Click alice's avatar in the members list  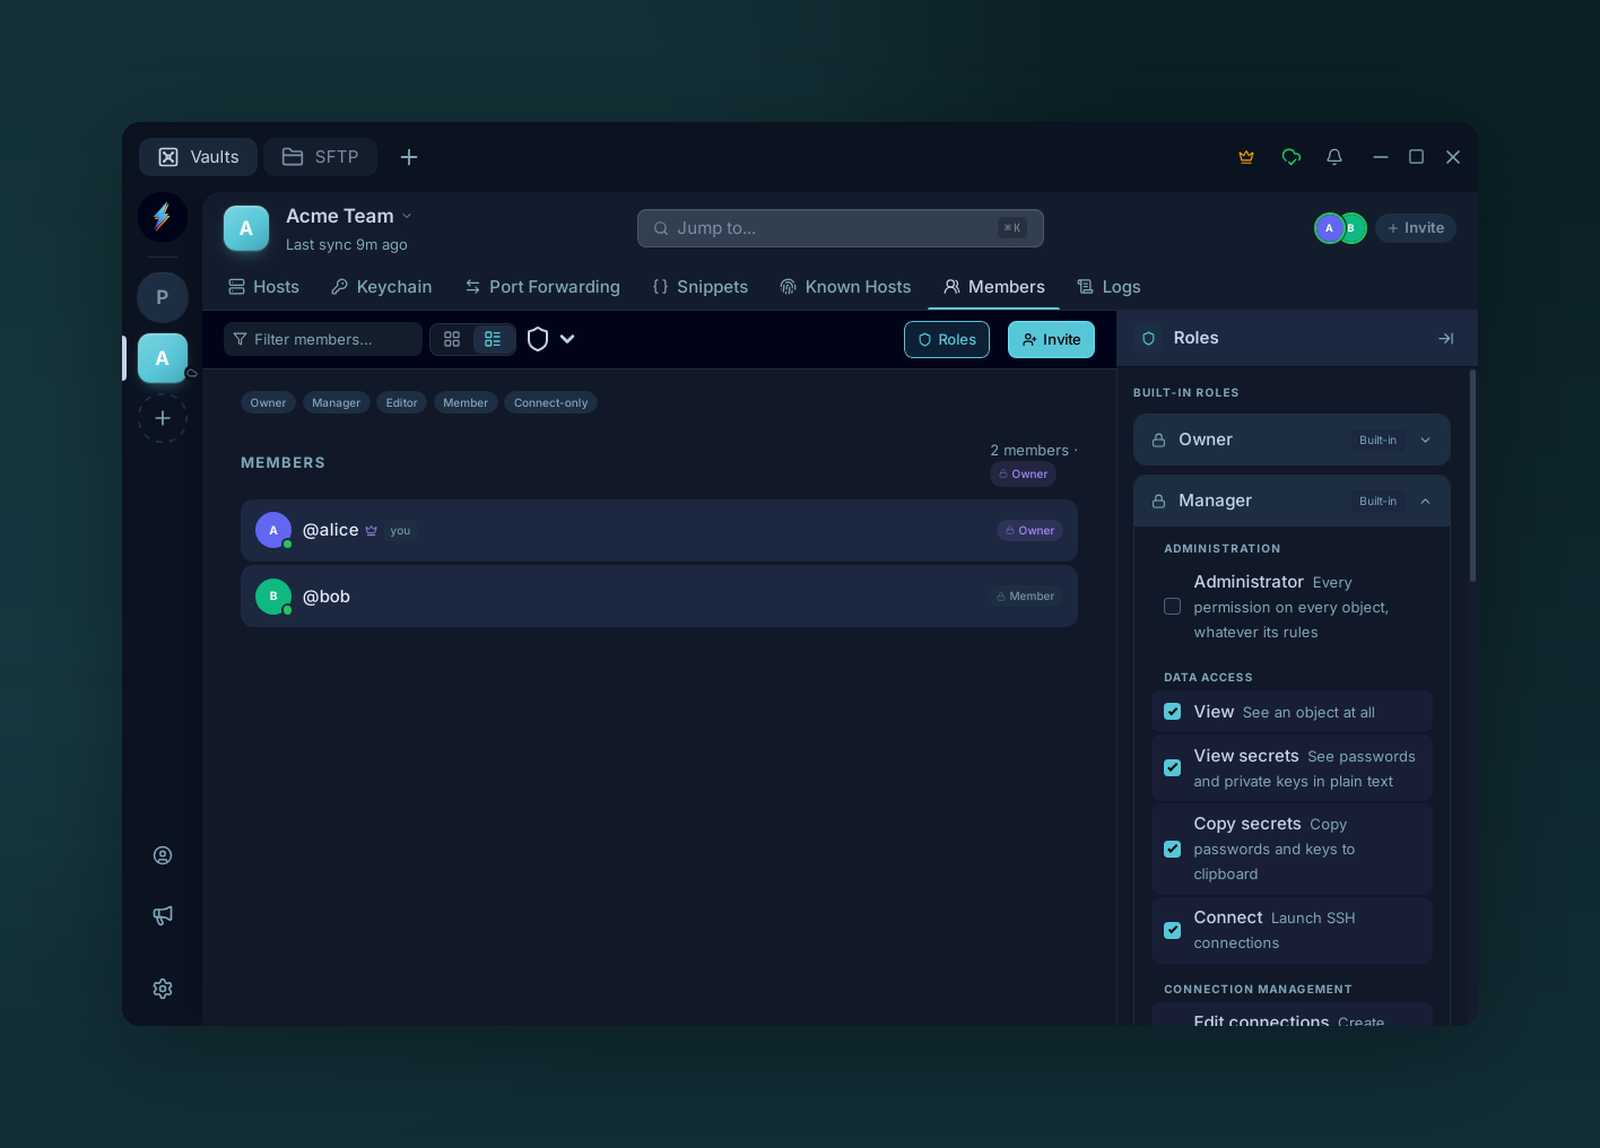[x=273, y=530]
